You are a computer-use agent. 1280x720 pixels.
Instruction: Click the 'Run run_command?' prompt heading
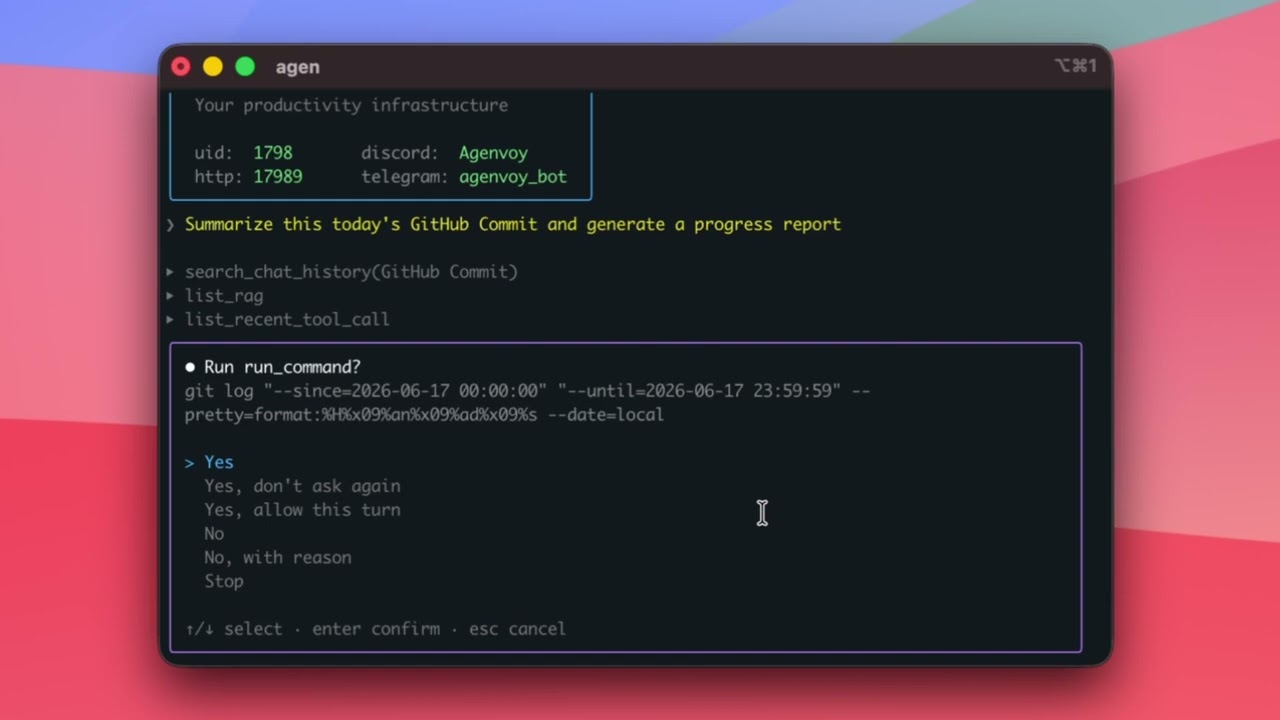[282, 367]
